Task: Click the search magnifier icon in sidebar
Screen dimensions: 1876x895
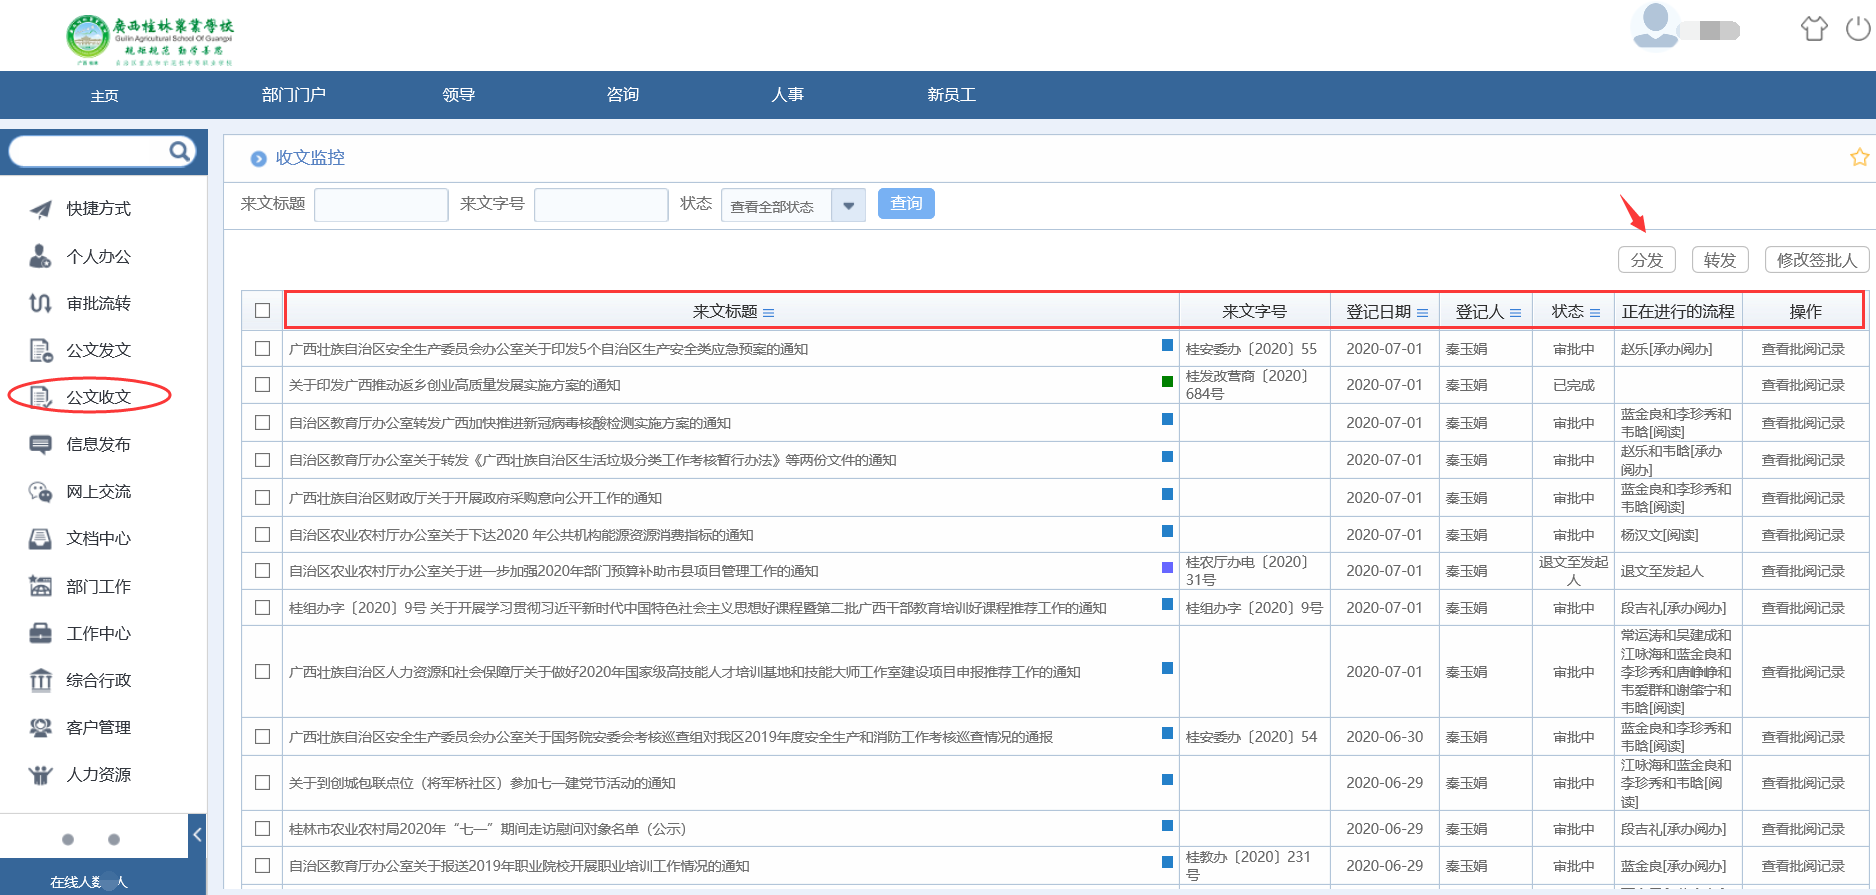Action: pyautogui.click(x=179, y=151)
